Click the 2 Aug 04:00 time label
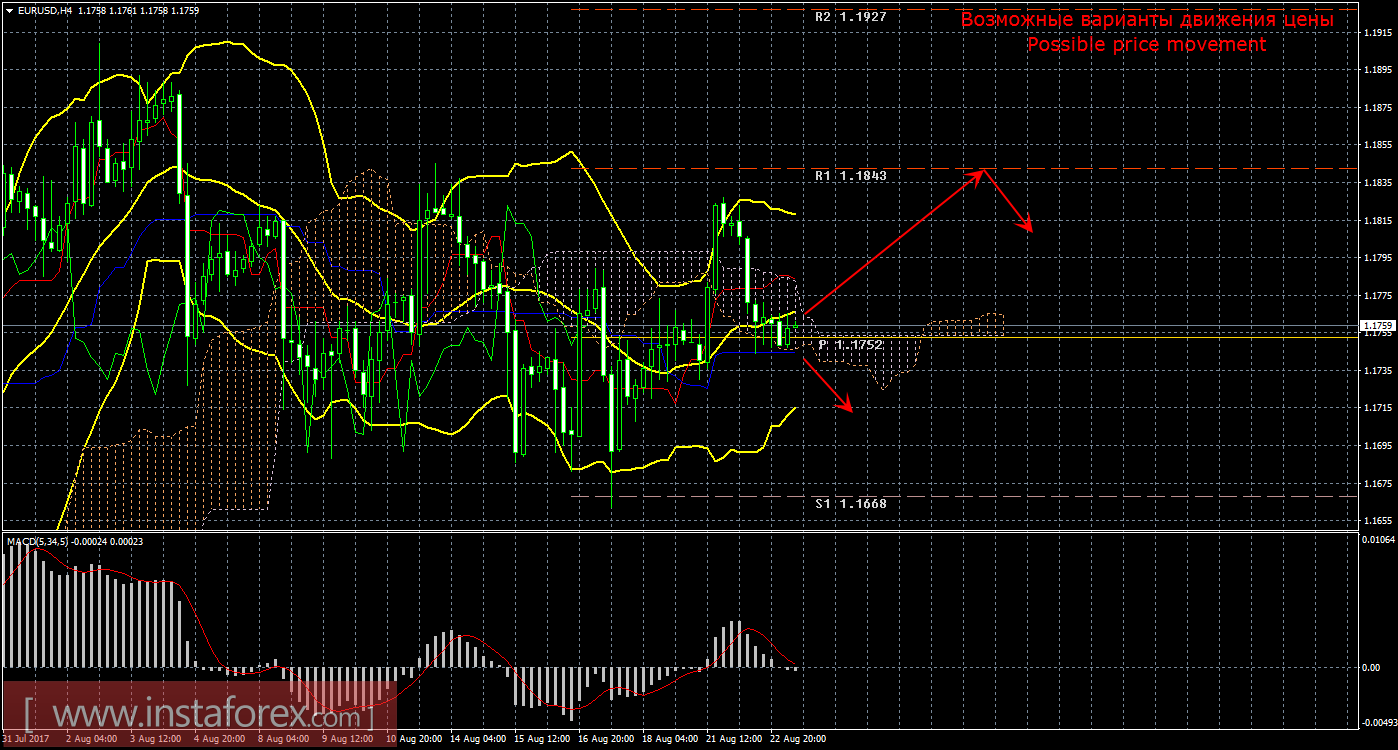1398x750 pixels. (90, 739)
